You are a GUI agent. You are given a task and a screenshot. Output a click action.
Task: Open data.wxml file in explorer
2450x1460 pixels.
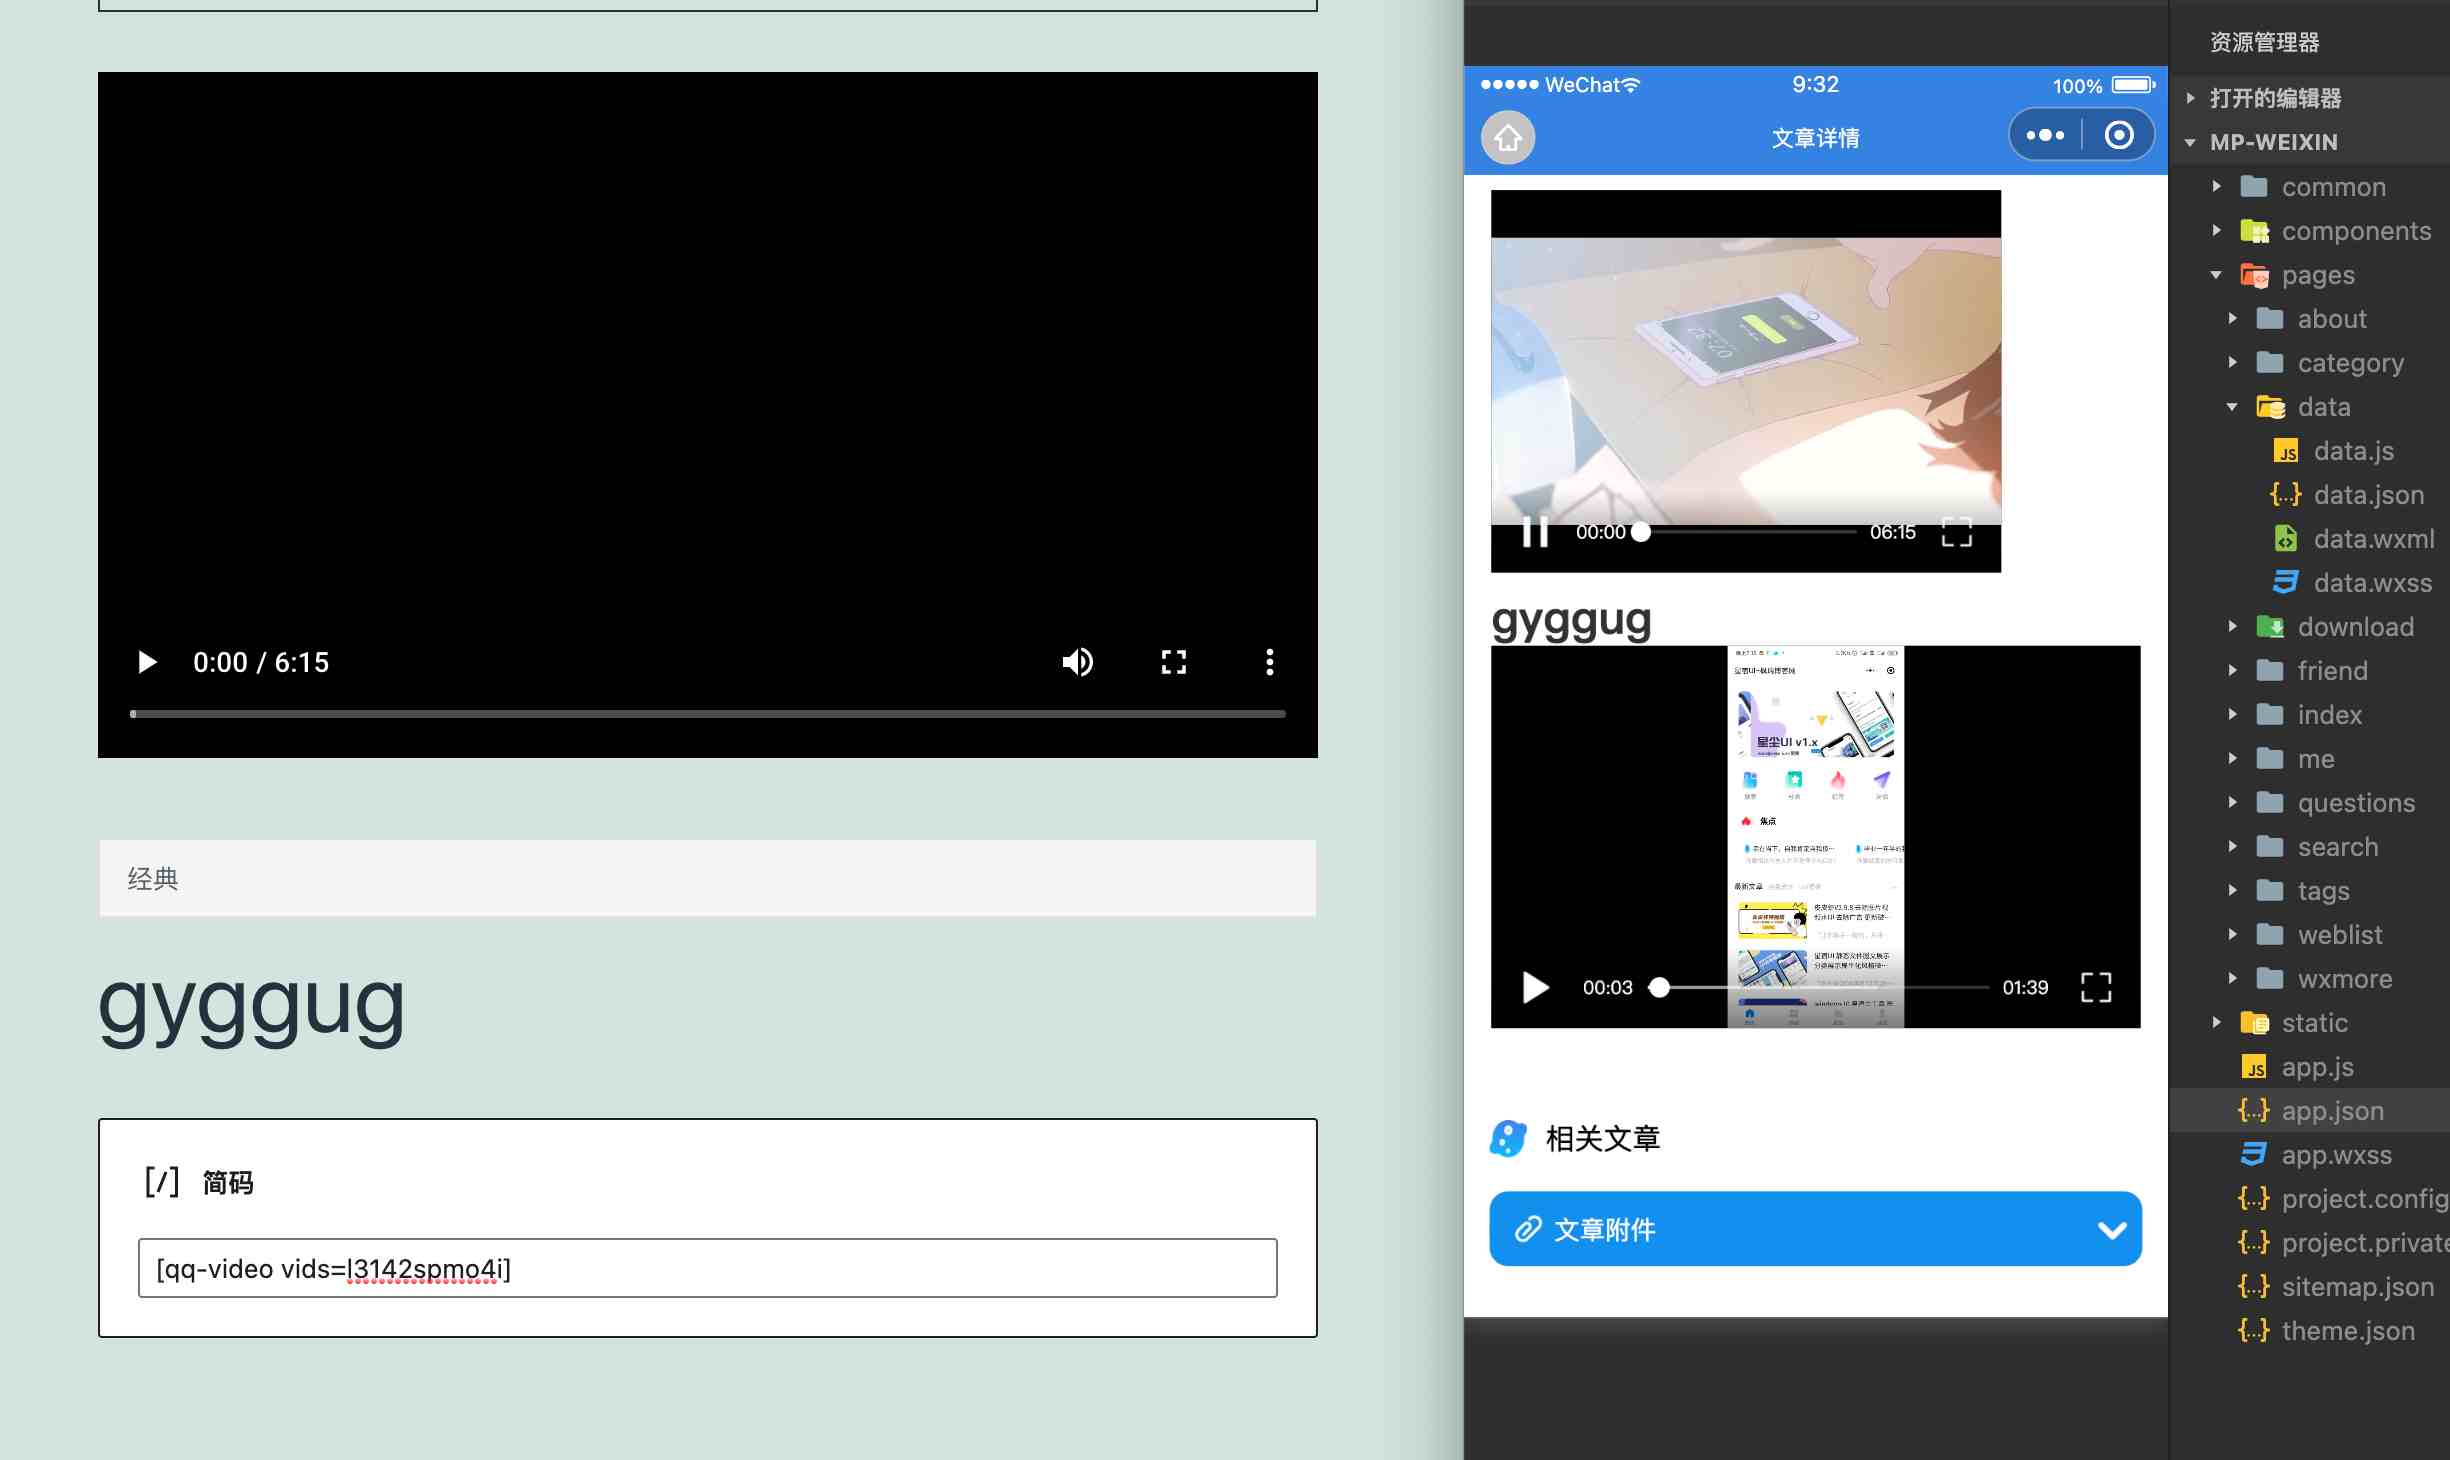[2373, 539]
